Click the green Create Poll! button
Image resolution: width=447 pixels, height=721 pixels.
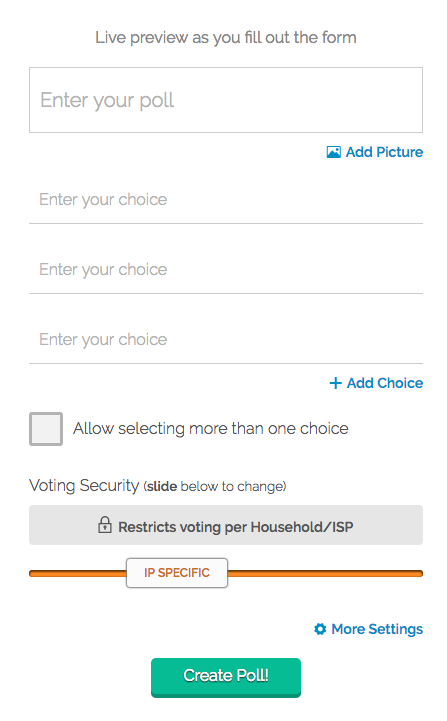coord(226,677)
